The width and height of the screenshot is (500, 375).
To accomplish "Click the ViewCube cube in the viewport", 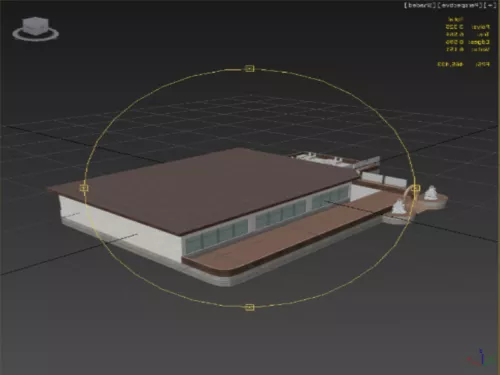I will click(36, 26).
